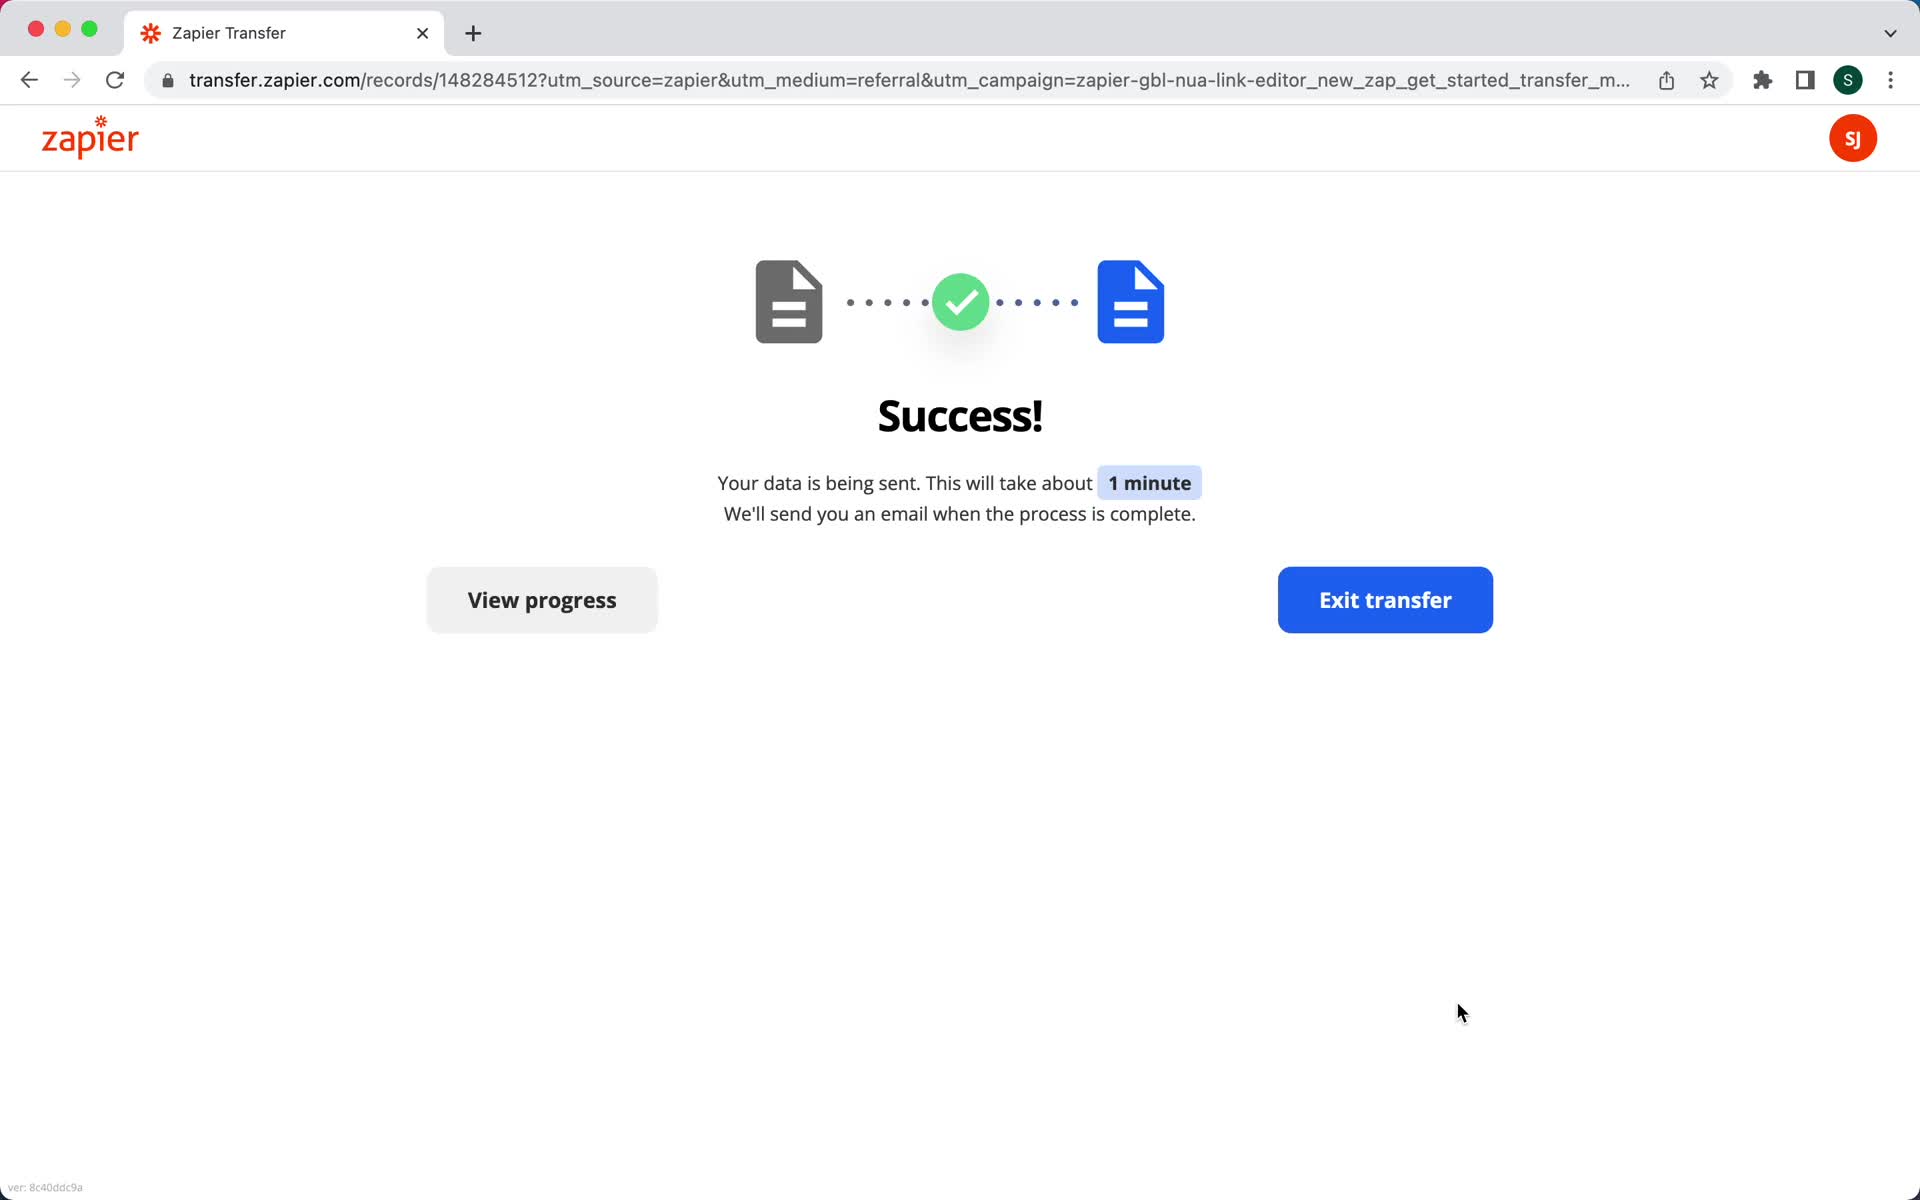Image resolution: width=1920 pixels, height=1200 pixels.
Task: Click the green checkmark success icon
Action: (959, 301)
